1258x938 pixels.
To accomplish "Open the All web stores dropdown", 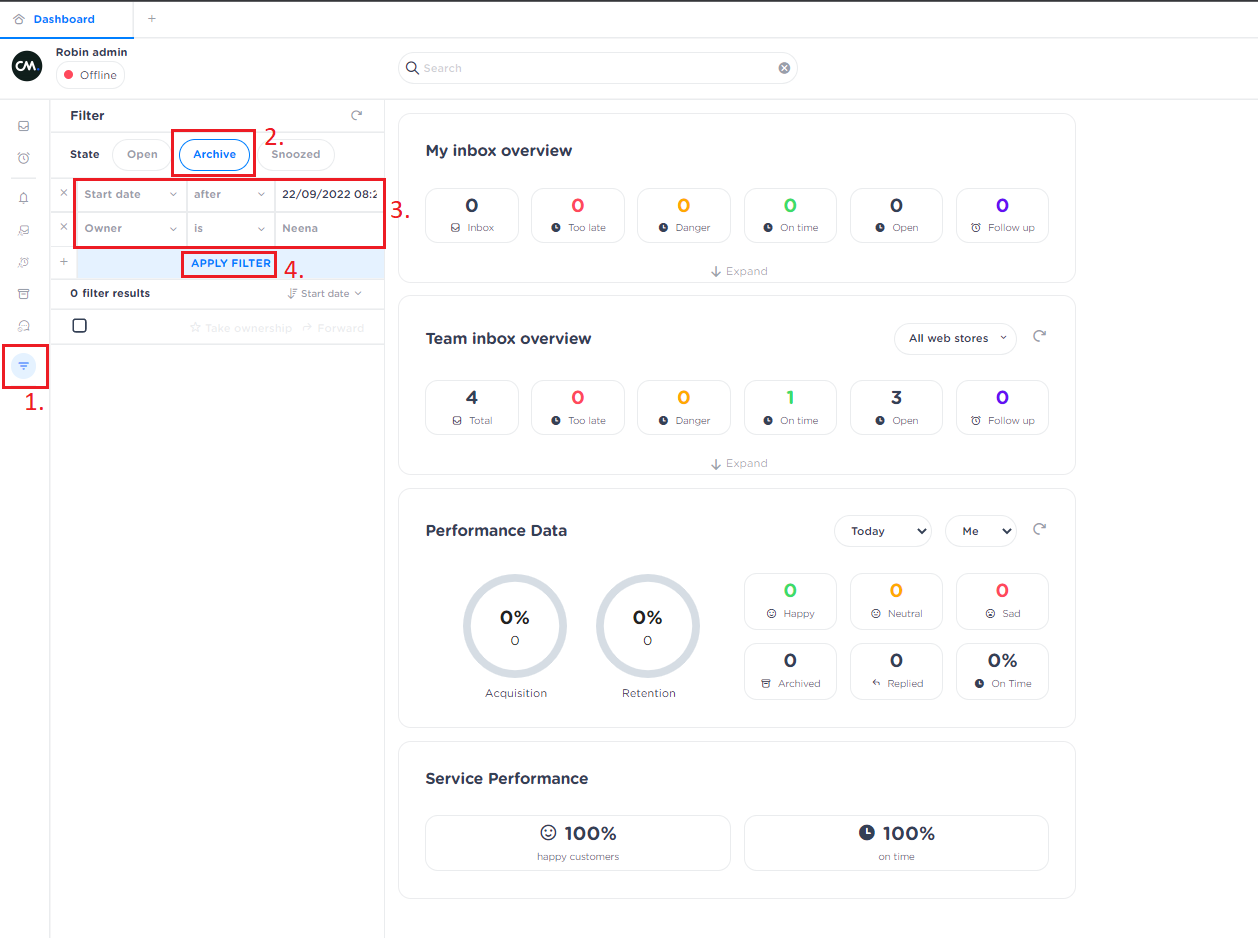I will (x=955, y=339).
